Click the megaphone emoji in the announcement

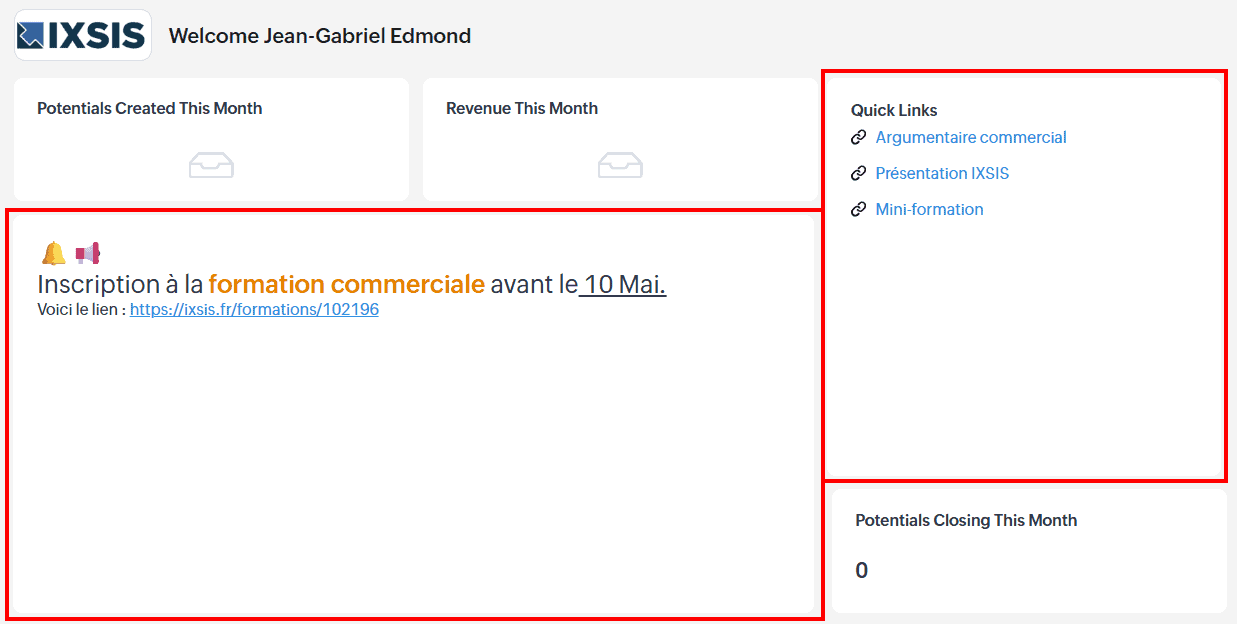pos(88,254)
